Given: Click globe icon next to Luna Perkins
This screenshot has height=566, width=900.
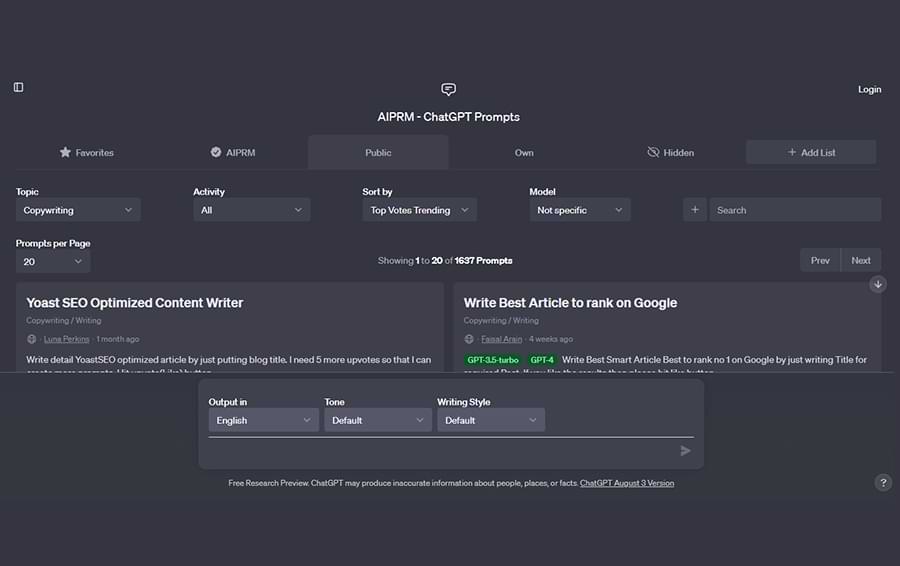Looking at the screenshot, I should [32, 339].
